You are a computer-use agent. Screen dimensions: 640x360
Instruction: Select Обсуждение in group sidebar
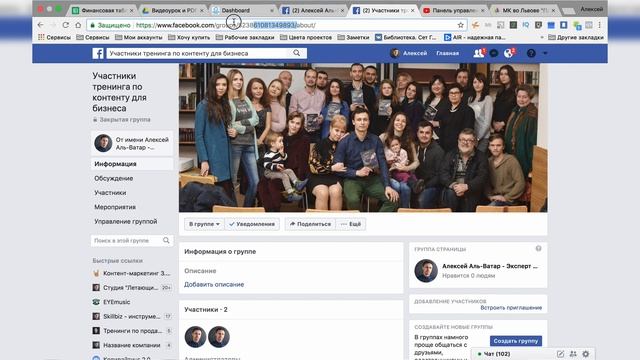click(x=113, y=178)
